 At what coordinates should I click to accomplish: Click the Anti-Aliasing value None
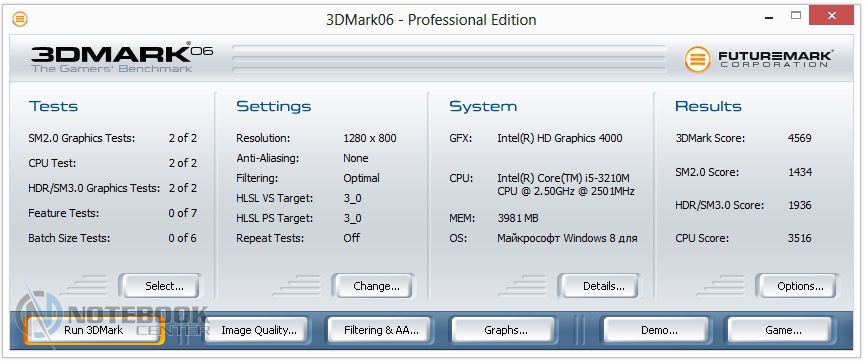point(355,158)
